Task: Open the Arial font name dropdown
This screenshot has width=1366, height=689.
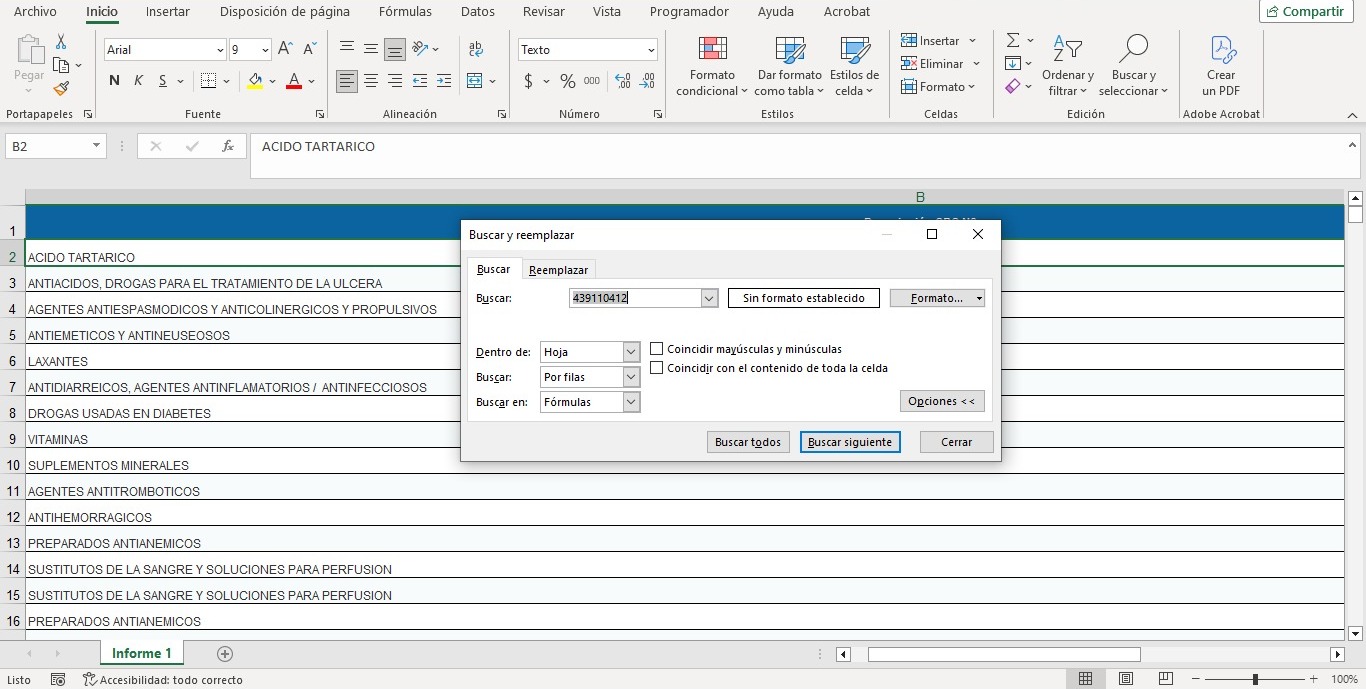Action: click(x=220, y=50)
